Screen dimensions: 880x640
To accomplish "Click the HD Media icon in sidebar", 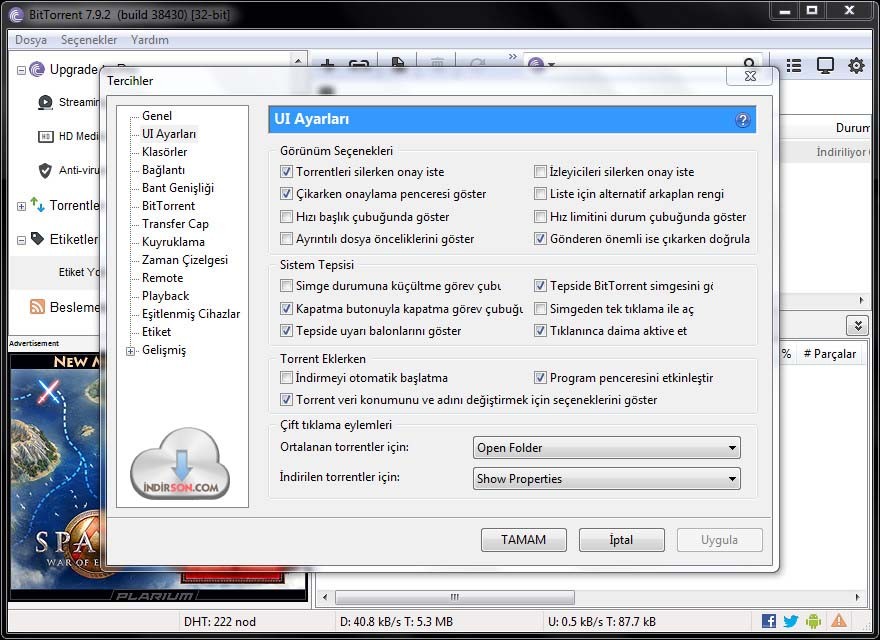I will point(45,136).
